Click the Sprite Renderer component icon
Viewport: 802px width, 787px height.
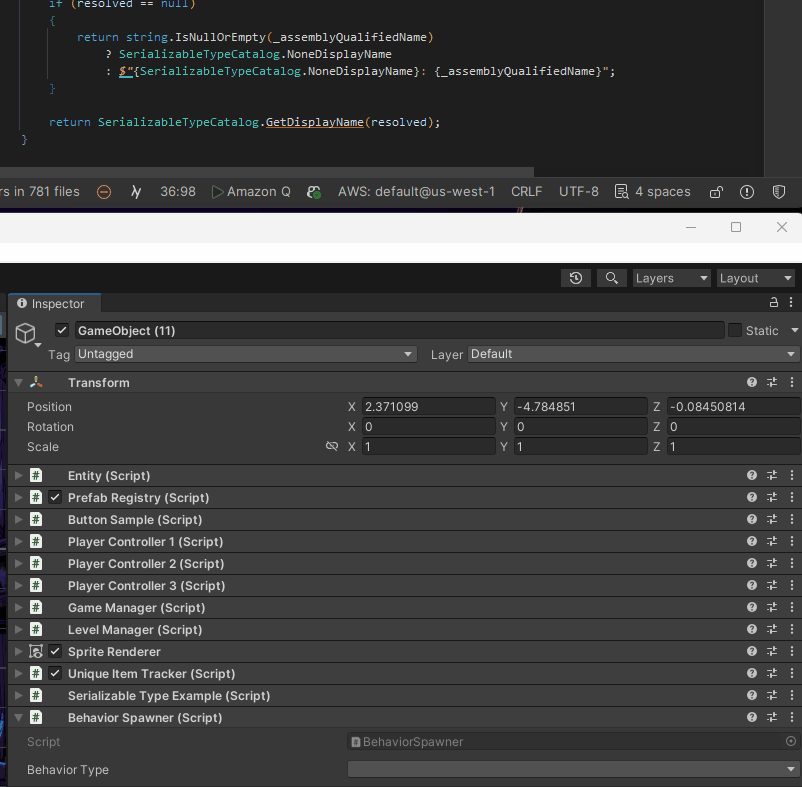coord(38,651)
